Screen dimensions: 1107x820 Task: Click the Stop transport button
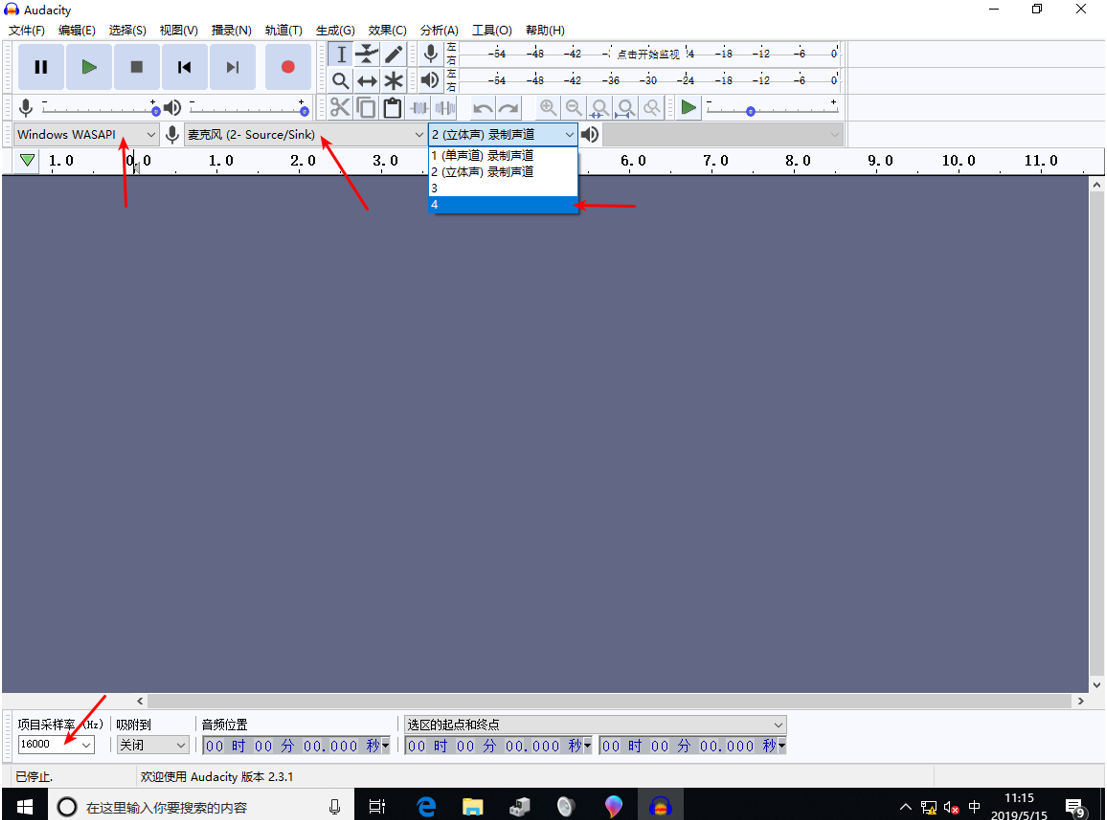137,67
